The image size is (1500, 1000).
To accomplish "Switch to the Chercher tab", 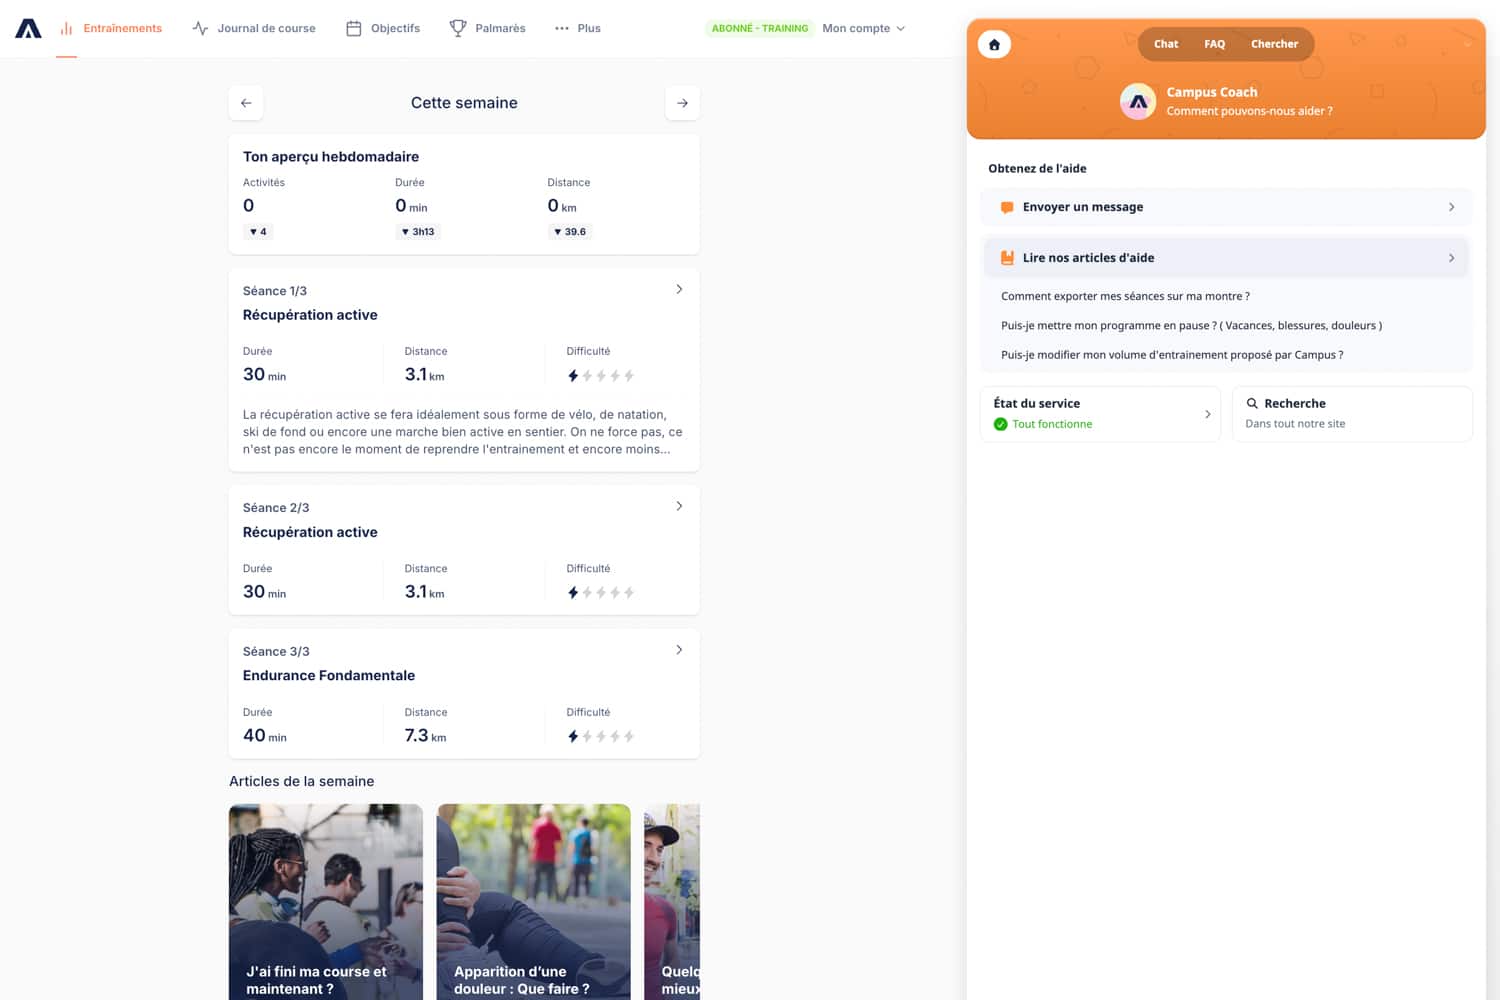I will 1274,44.
